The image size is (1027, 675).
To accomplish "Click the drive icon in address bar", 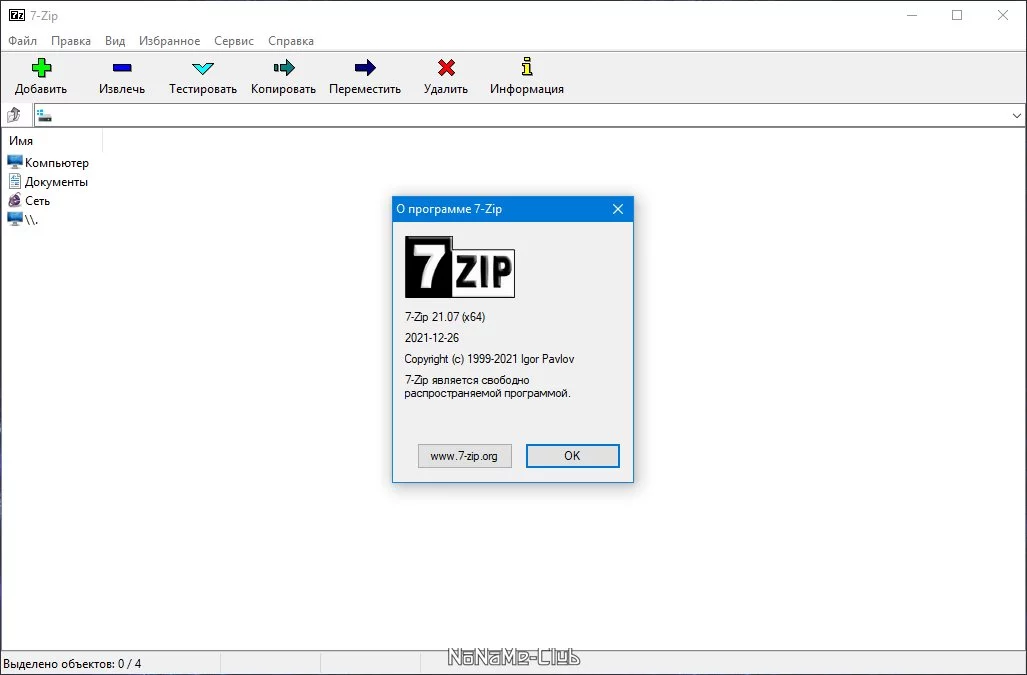I will pos(44,116).
